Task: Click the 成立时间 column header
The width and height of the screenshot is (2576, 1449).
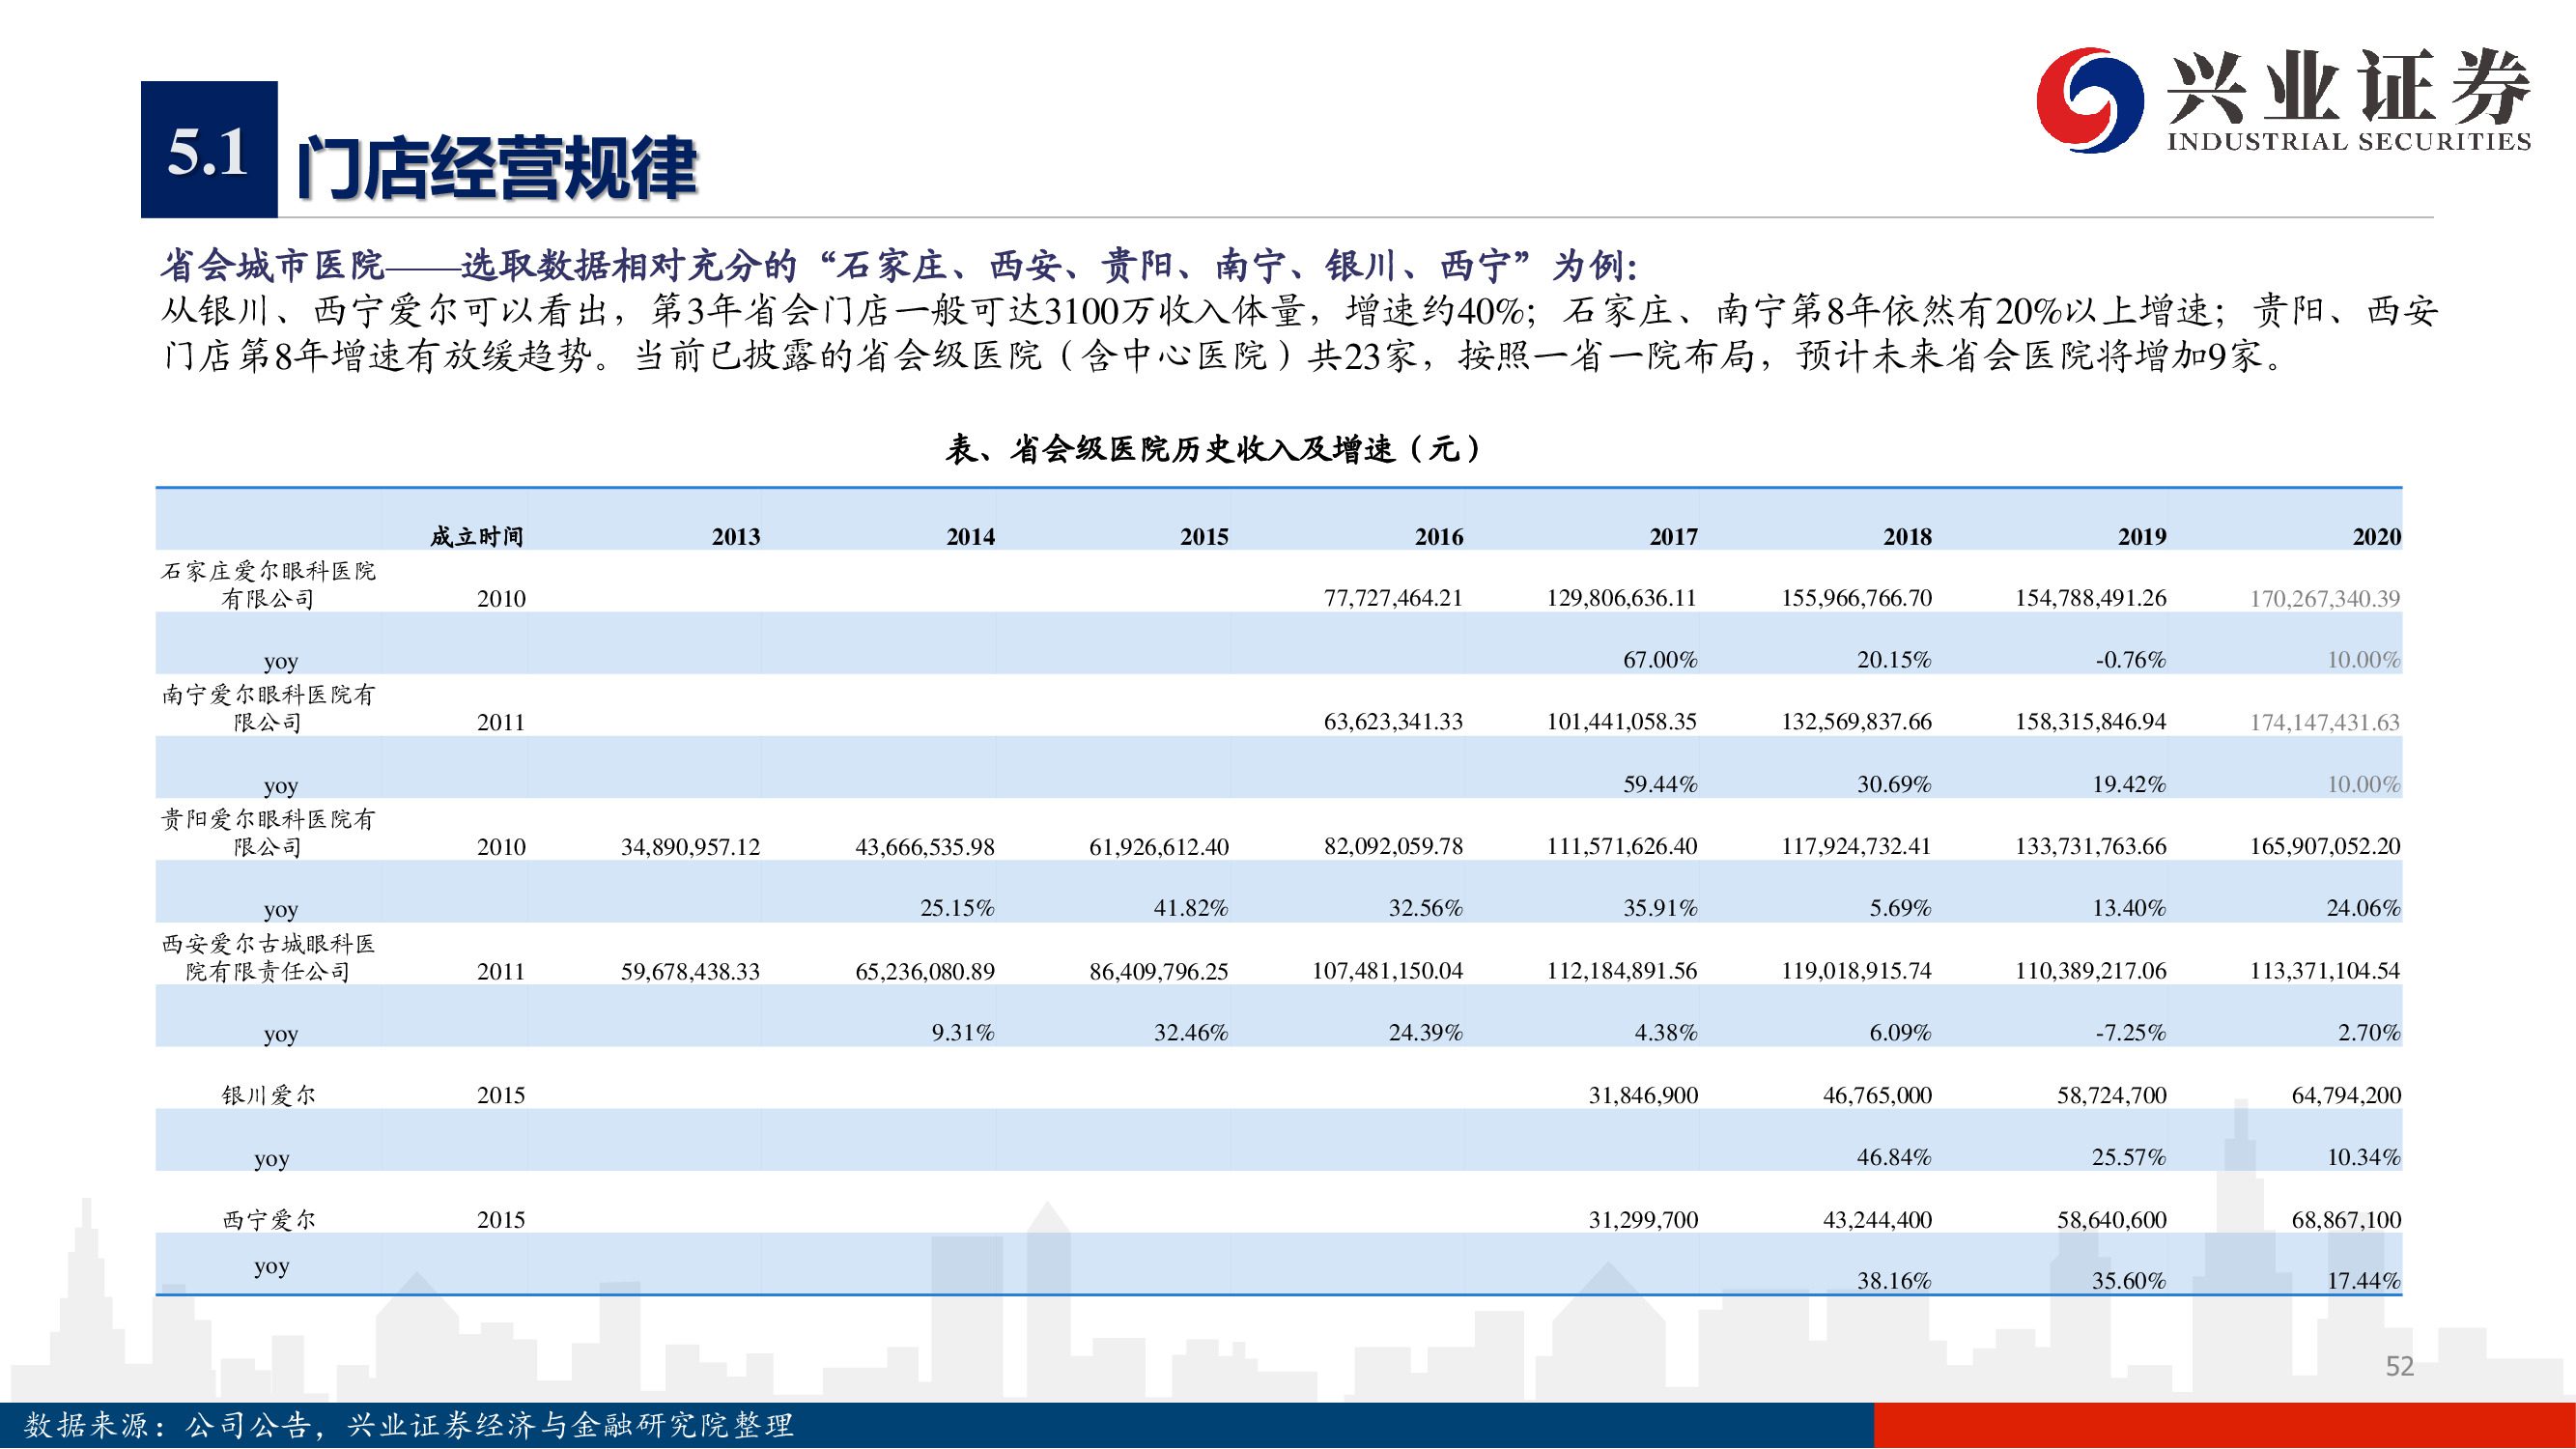Action: 477,537
